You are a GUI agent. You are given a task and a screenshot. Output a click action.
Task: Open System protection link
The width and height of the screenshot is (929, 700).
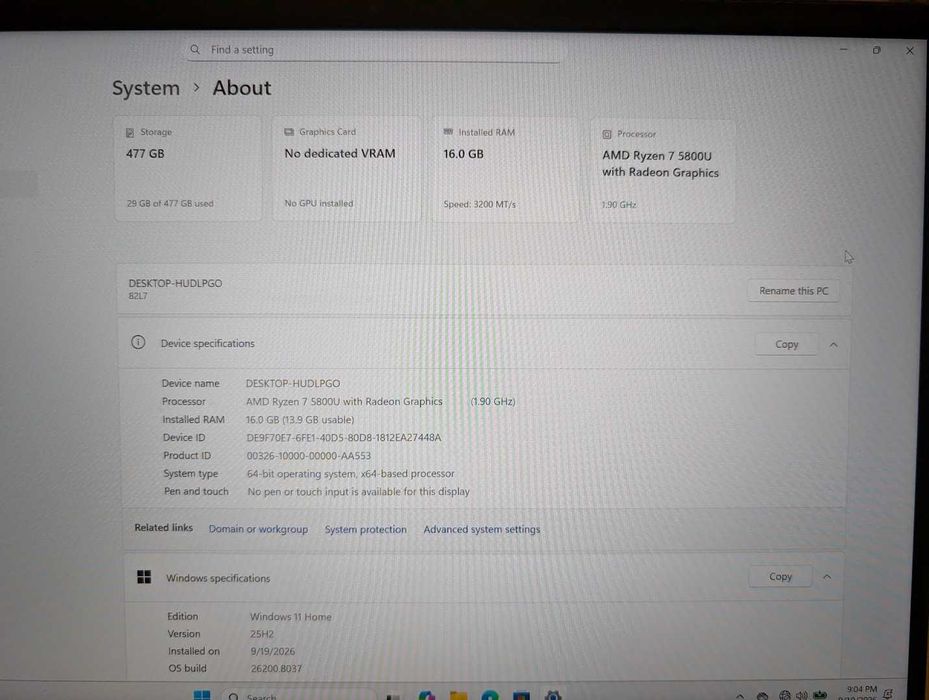point(366,529)
